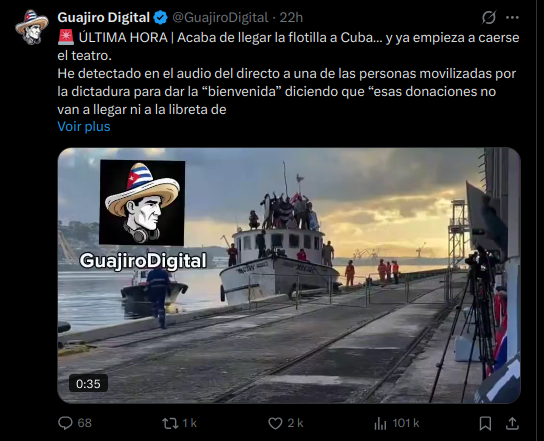The width and height of the screenshot is (544, 441).
Task: Like the post with the heart icon
Action: click(x=275, y=423)
